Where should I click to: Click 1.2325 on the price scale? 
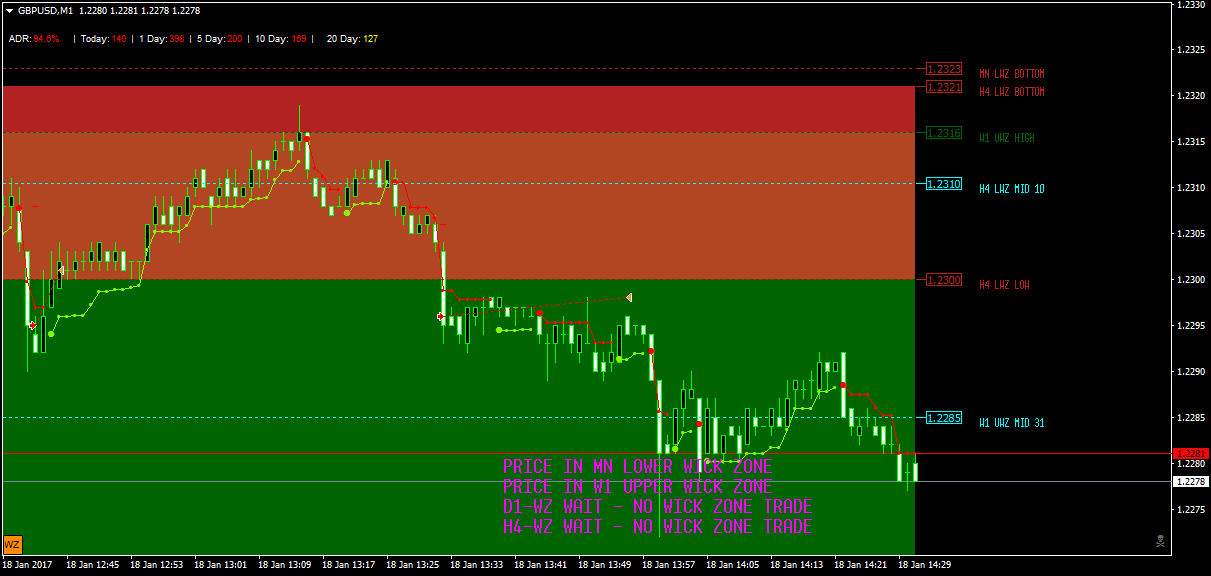(x=1192, y=50)
